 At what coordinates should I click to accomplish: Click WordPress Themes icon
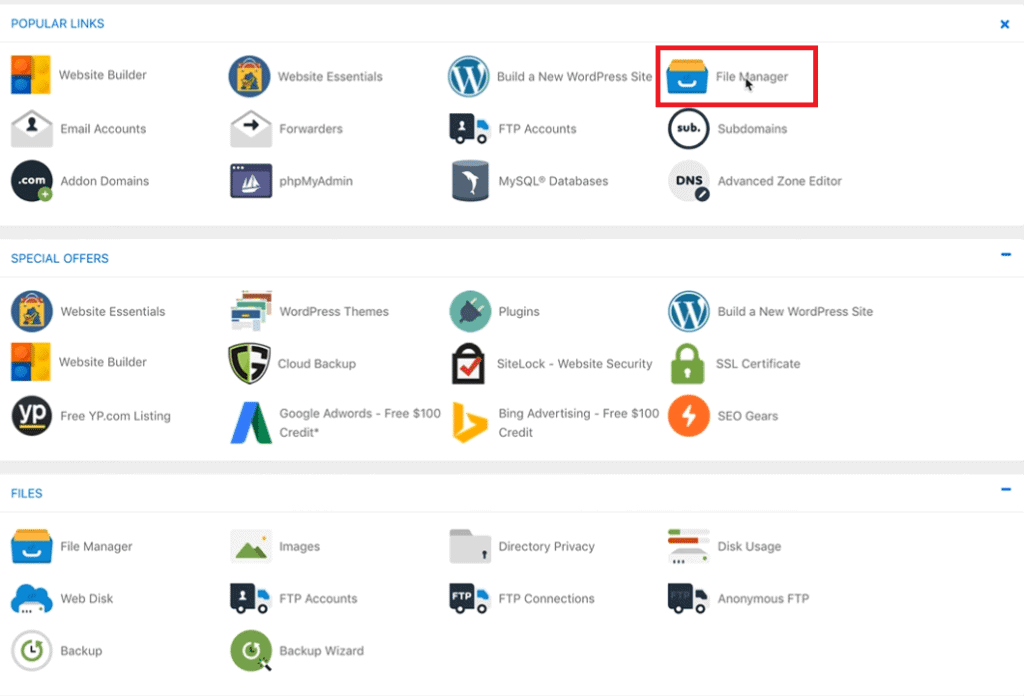[251, 311]
